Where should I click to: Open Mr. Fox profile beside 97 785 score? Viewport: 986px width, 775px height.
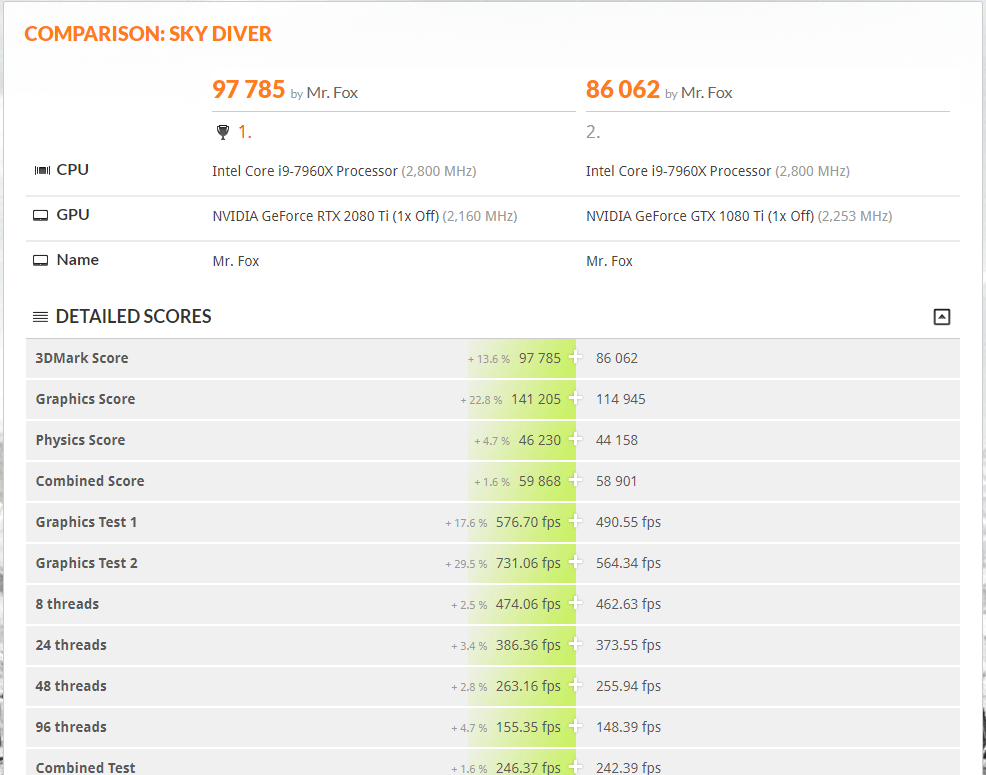pyautogui.click(x=332, y=93)
